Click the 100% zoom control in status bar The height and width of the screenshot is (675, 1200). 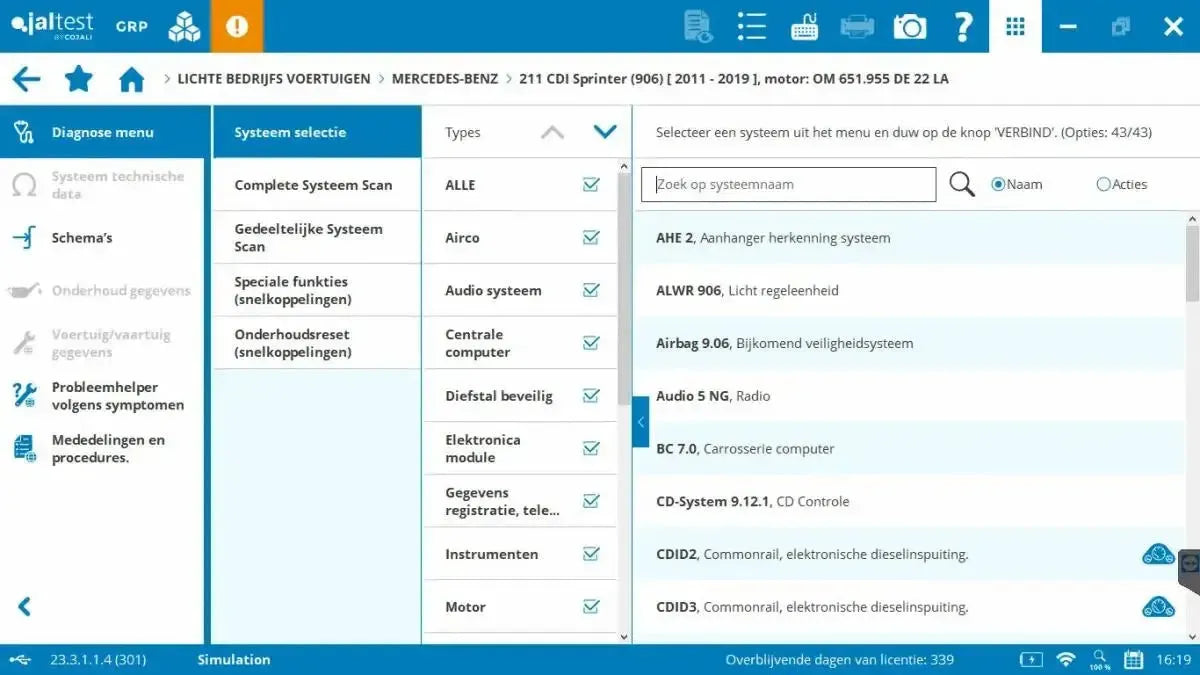pyautogui.click(x=1100, y=659)
